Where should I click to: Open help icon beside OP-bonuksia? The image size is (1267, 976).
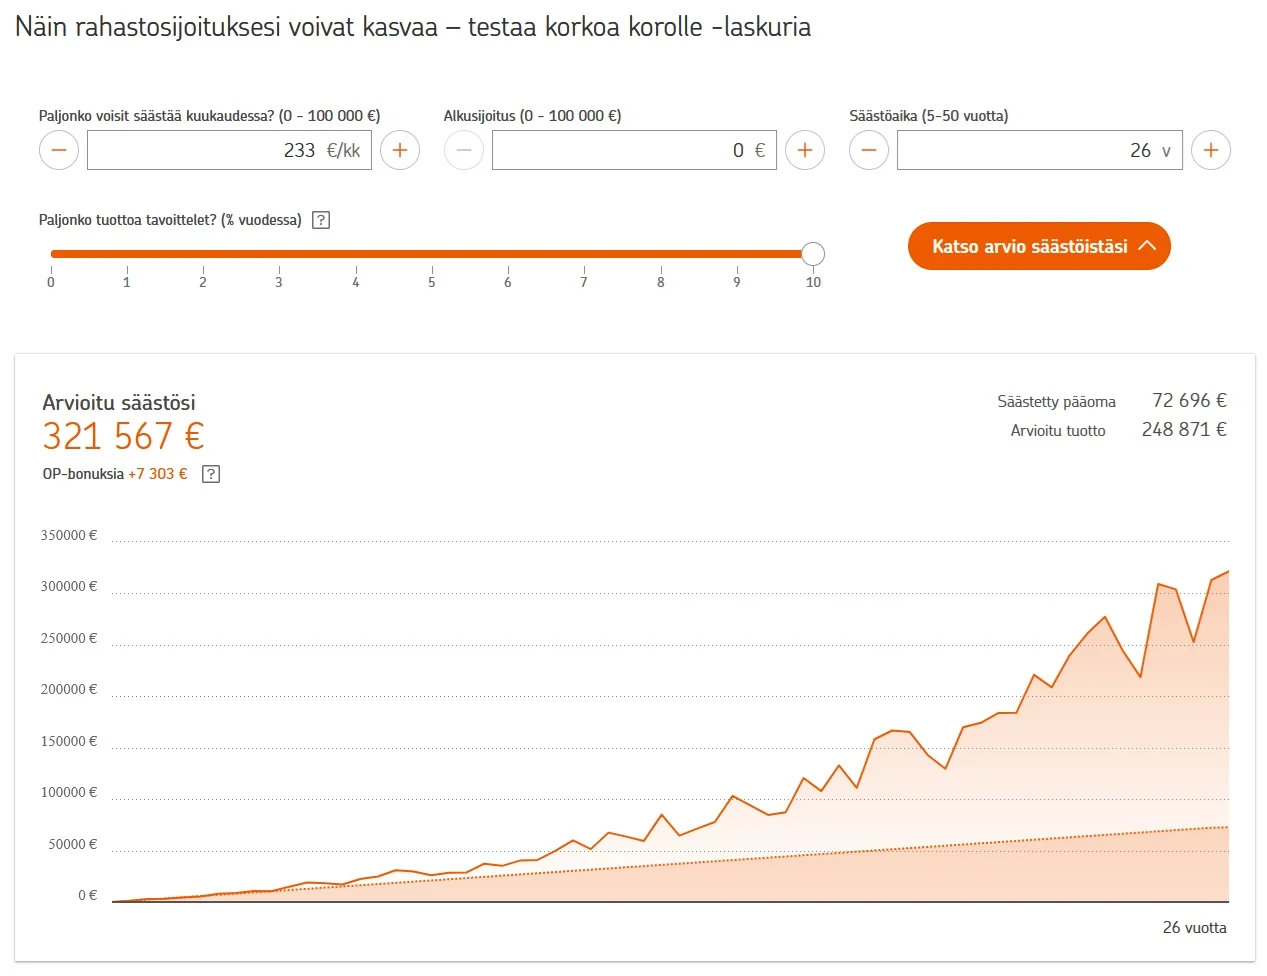[x=211, y=474]
